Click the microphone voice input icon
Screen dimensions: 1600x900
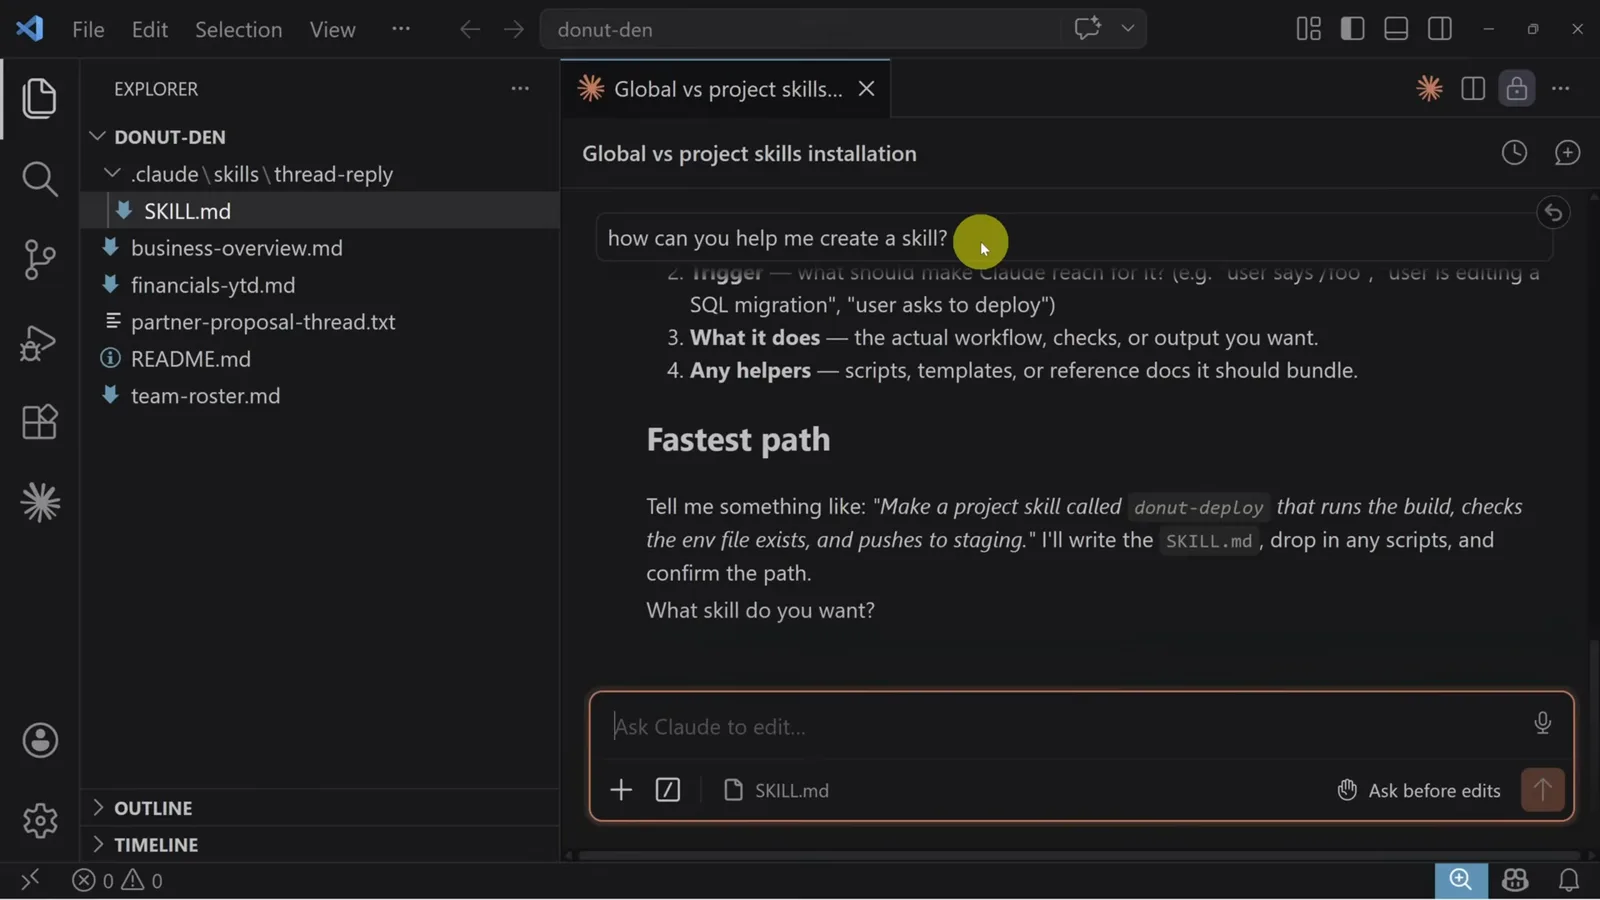tap(1542, 722)
